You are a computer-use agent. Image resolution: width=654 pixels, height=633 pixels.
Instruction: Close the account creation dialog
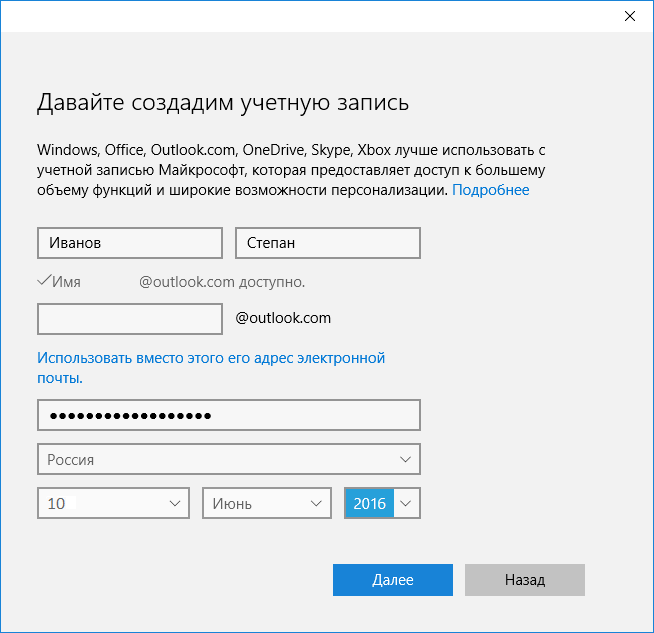(x=629, y=16)
